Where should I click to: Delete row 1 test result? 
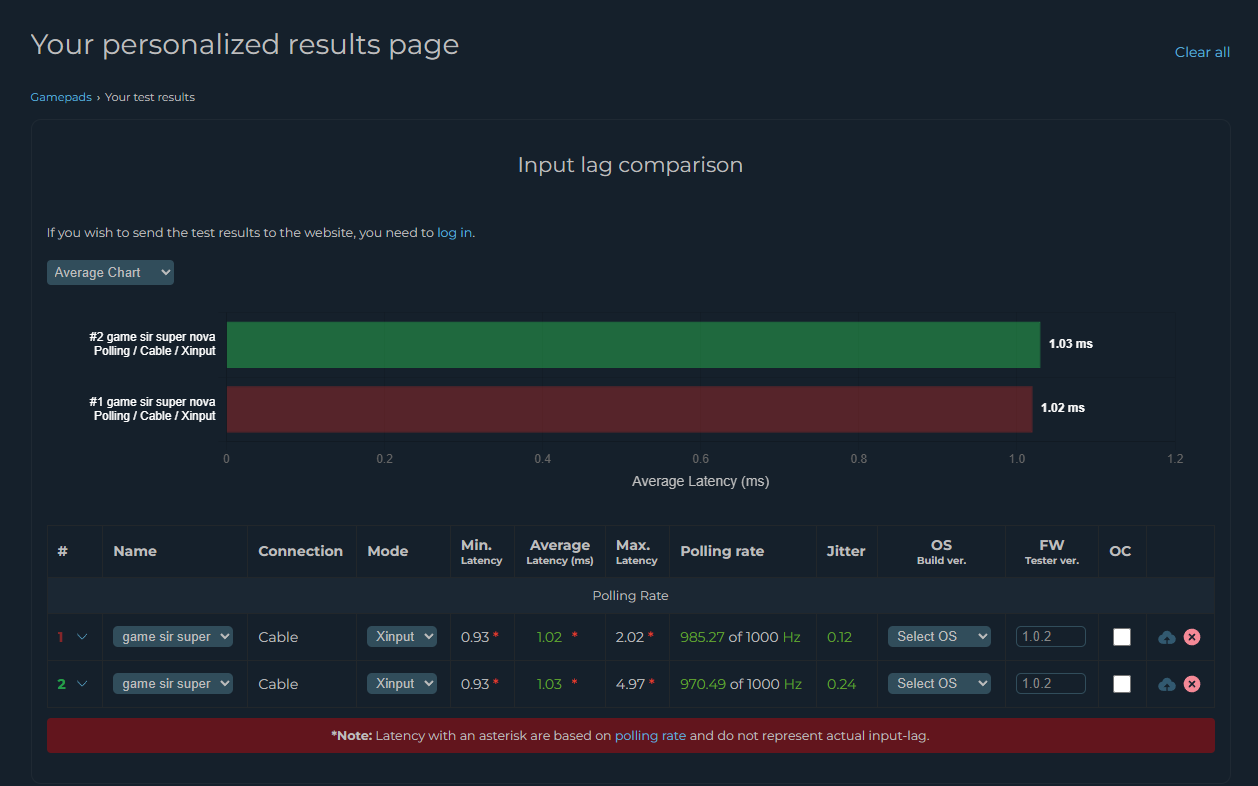[1191, 637]
